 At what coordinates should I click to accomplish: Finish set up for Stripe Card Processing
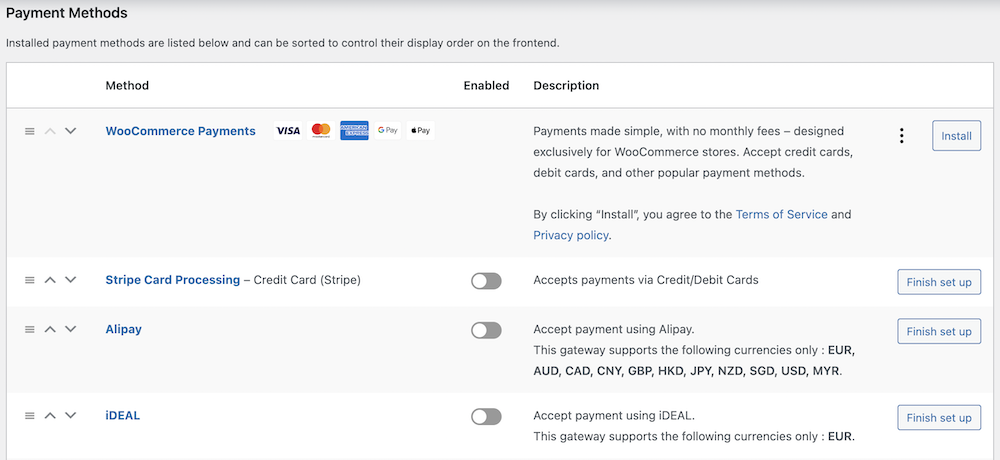939,282
